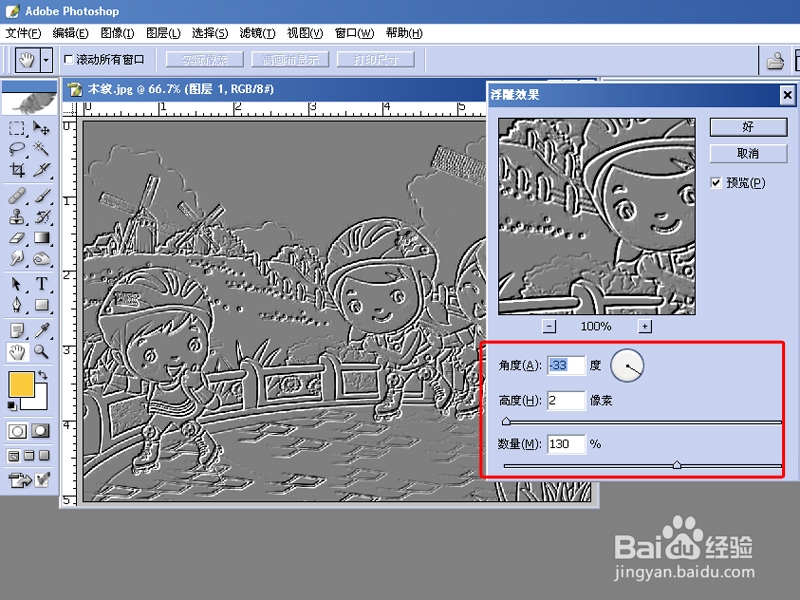
Task: Select the History Brush tool
Action: [x=41, y=217]
